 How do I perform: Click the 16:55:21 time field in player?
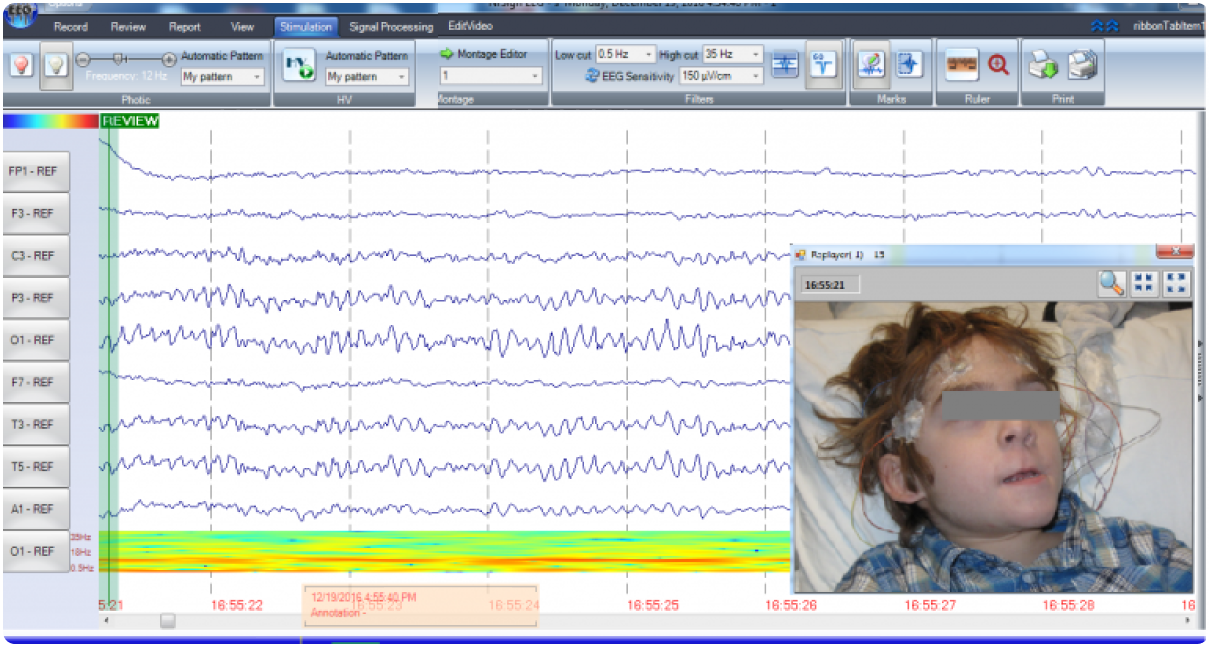[x=831, y=285]
